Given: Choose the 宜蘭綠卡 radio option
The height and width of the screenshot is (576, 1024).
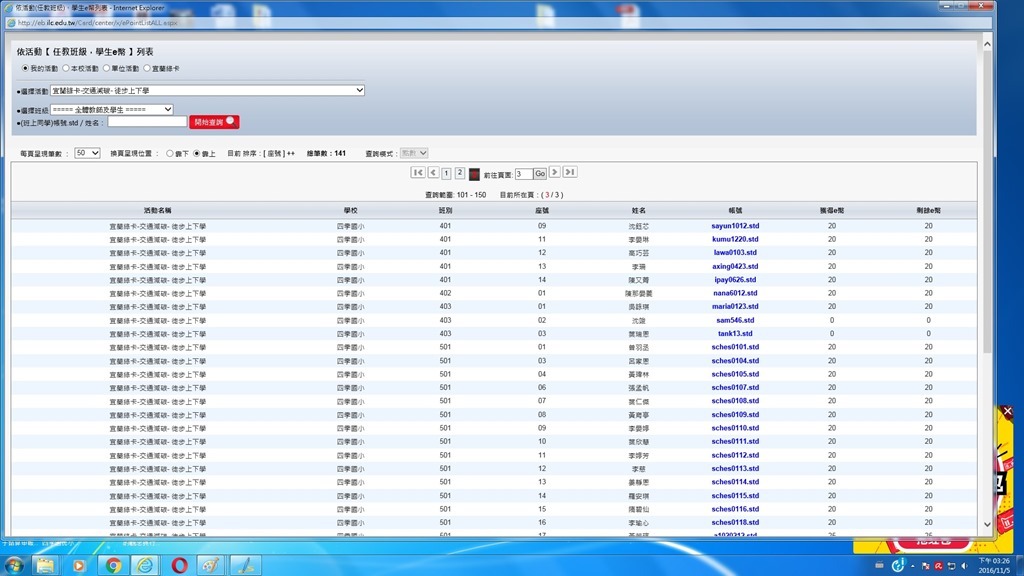Looking at the screenshot, I should 147,69.
